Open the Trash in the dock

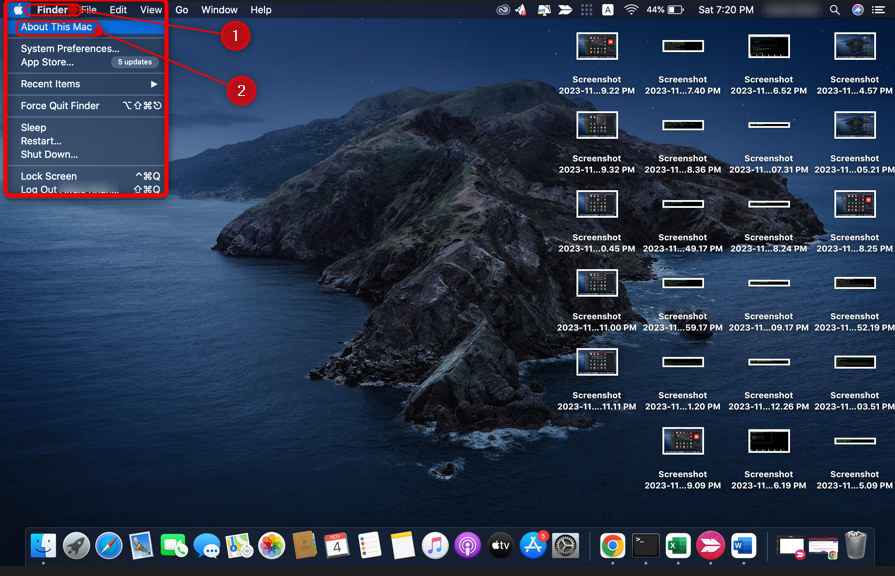855,545
